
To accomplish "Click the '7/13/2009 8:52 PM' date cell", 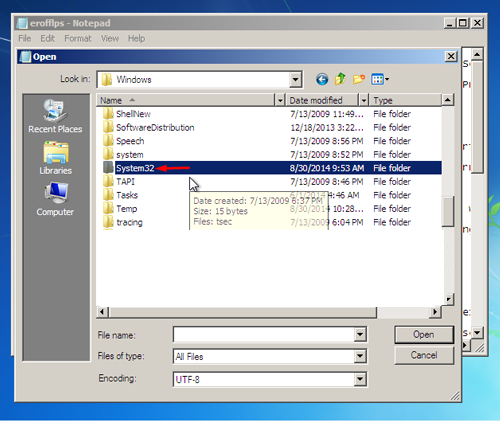I will pyautogui.click(x=327, y=155).
